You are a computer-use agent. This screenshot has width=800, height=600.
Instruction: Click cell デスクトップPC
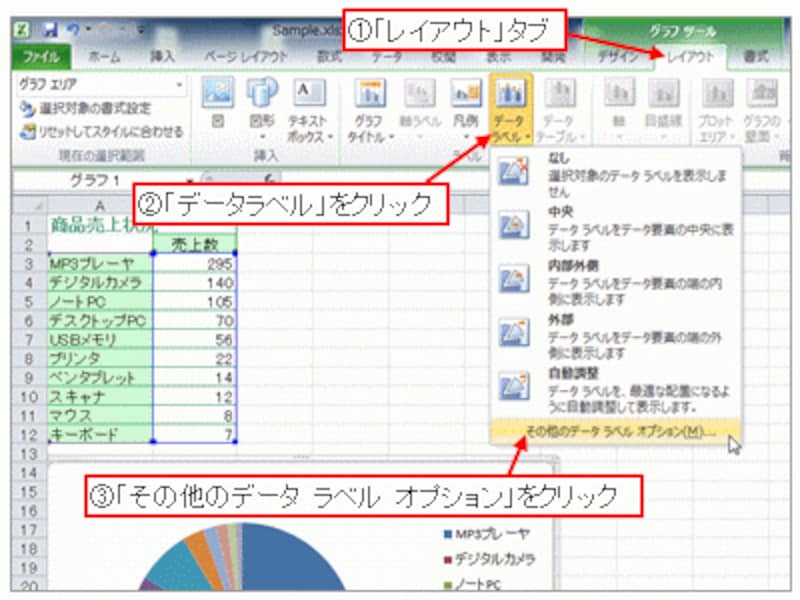(101, 320)
